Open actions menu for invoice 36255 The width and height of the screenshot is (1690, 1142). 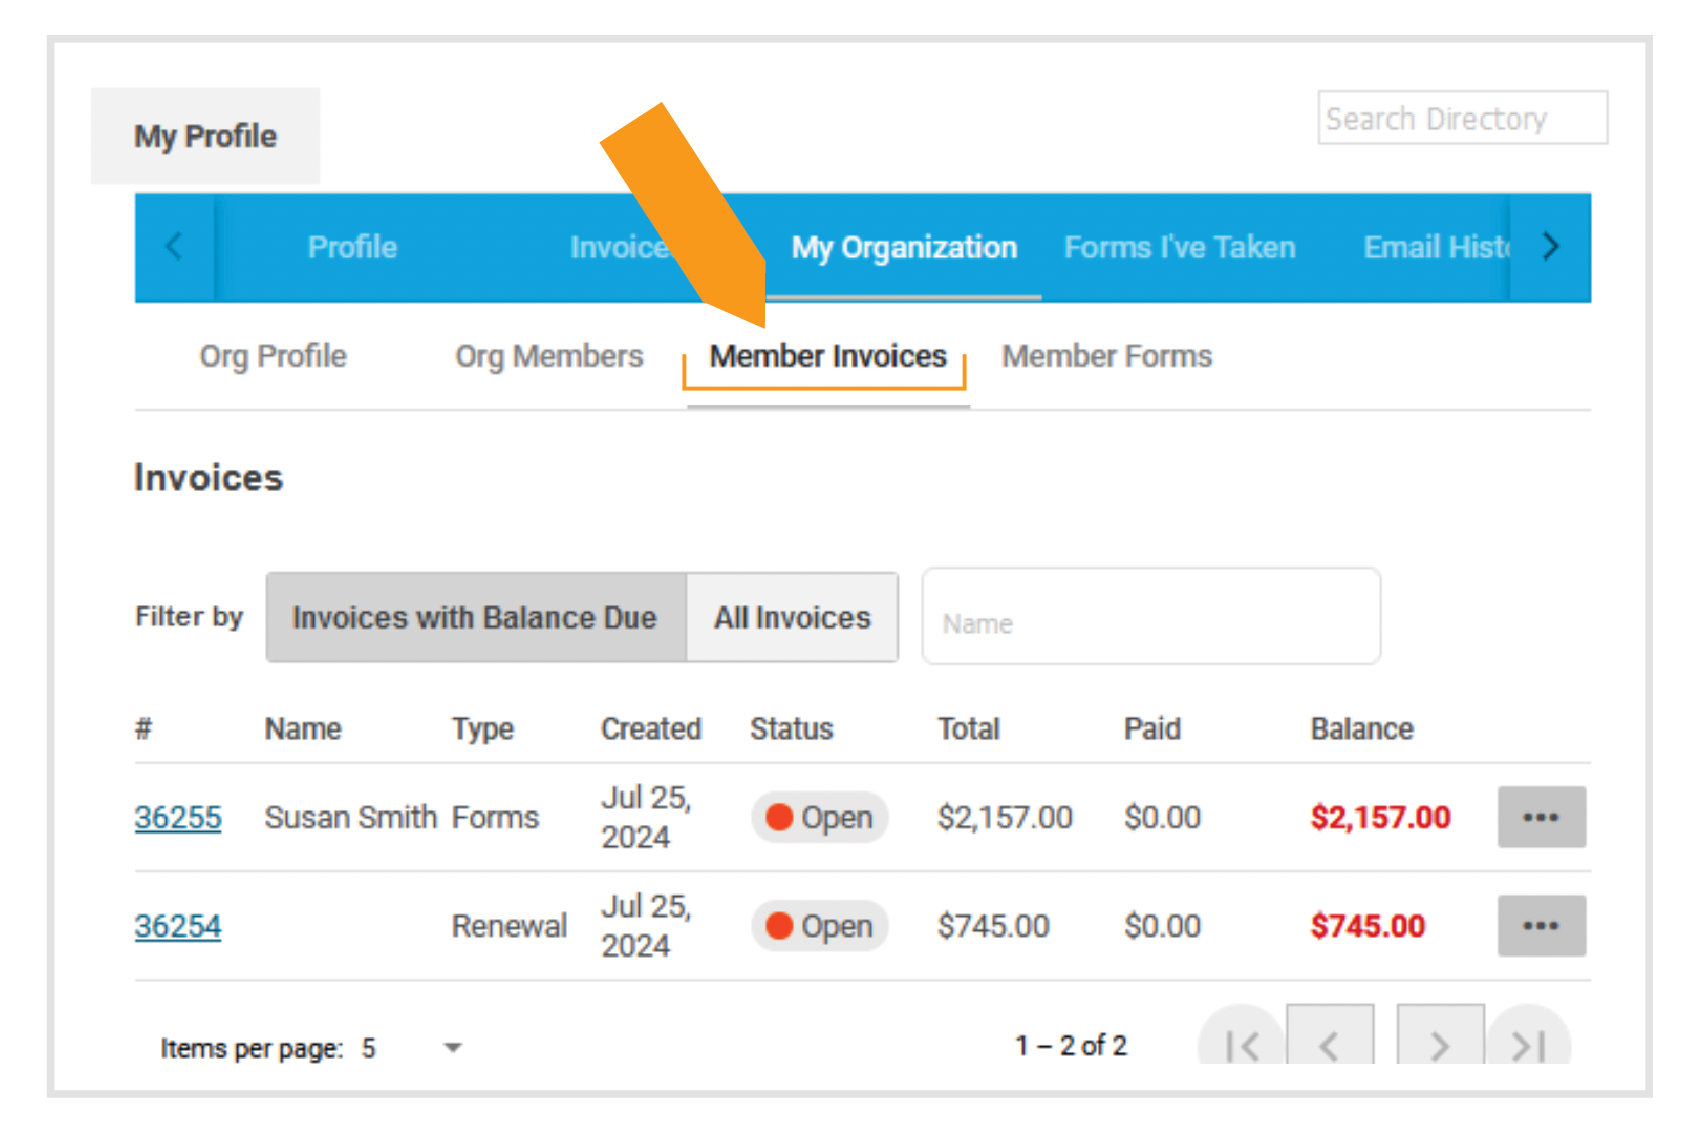point(1541,817)
